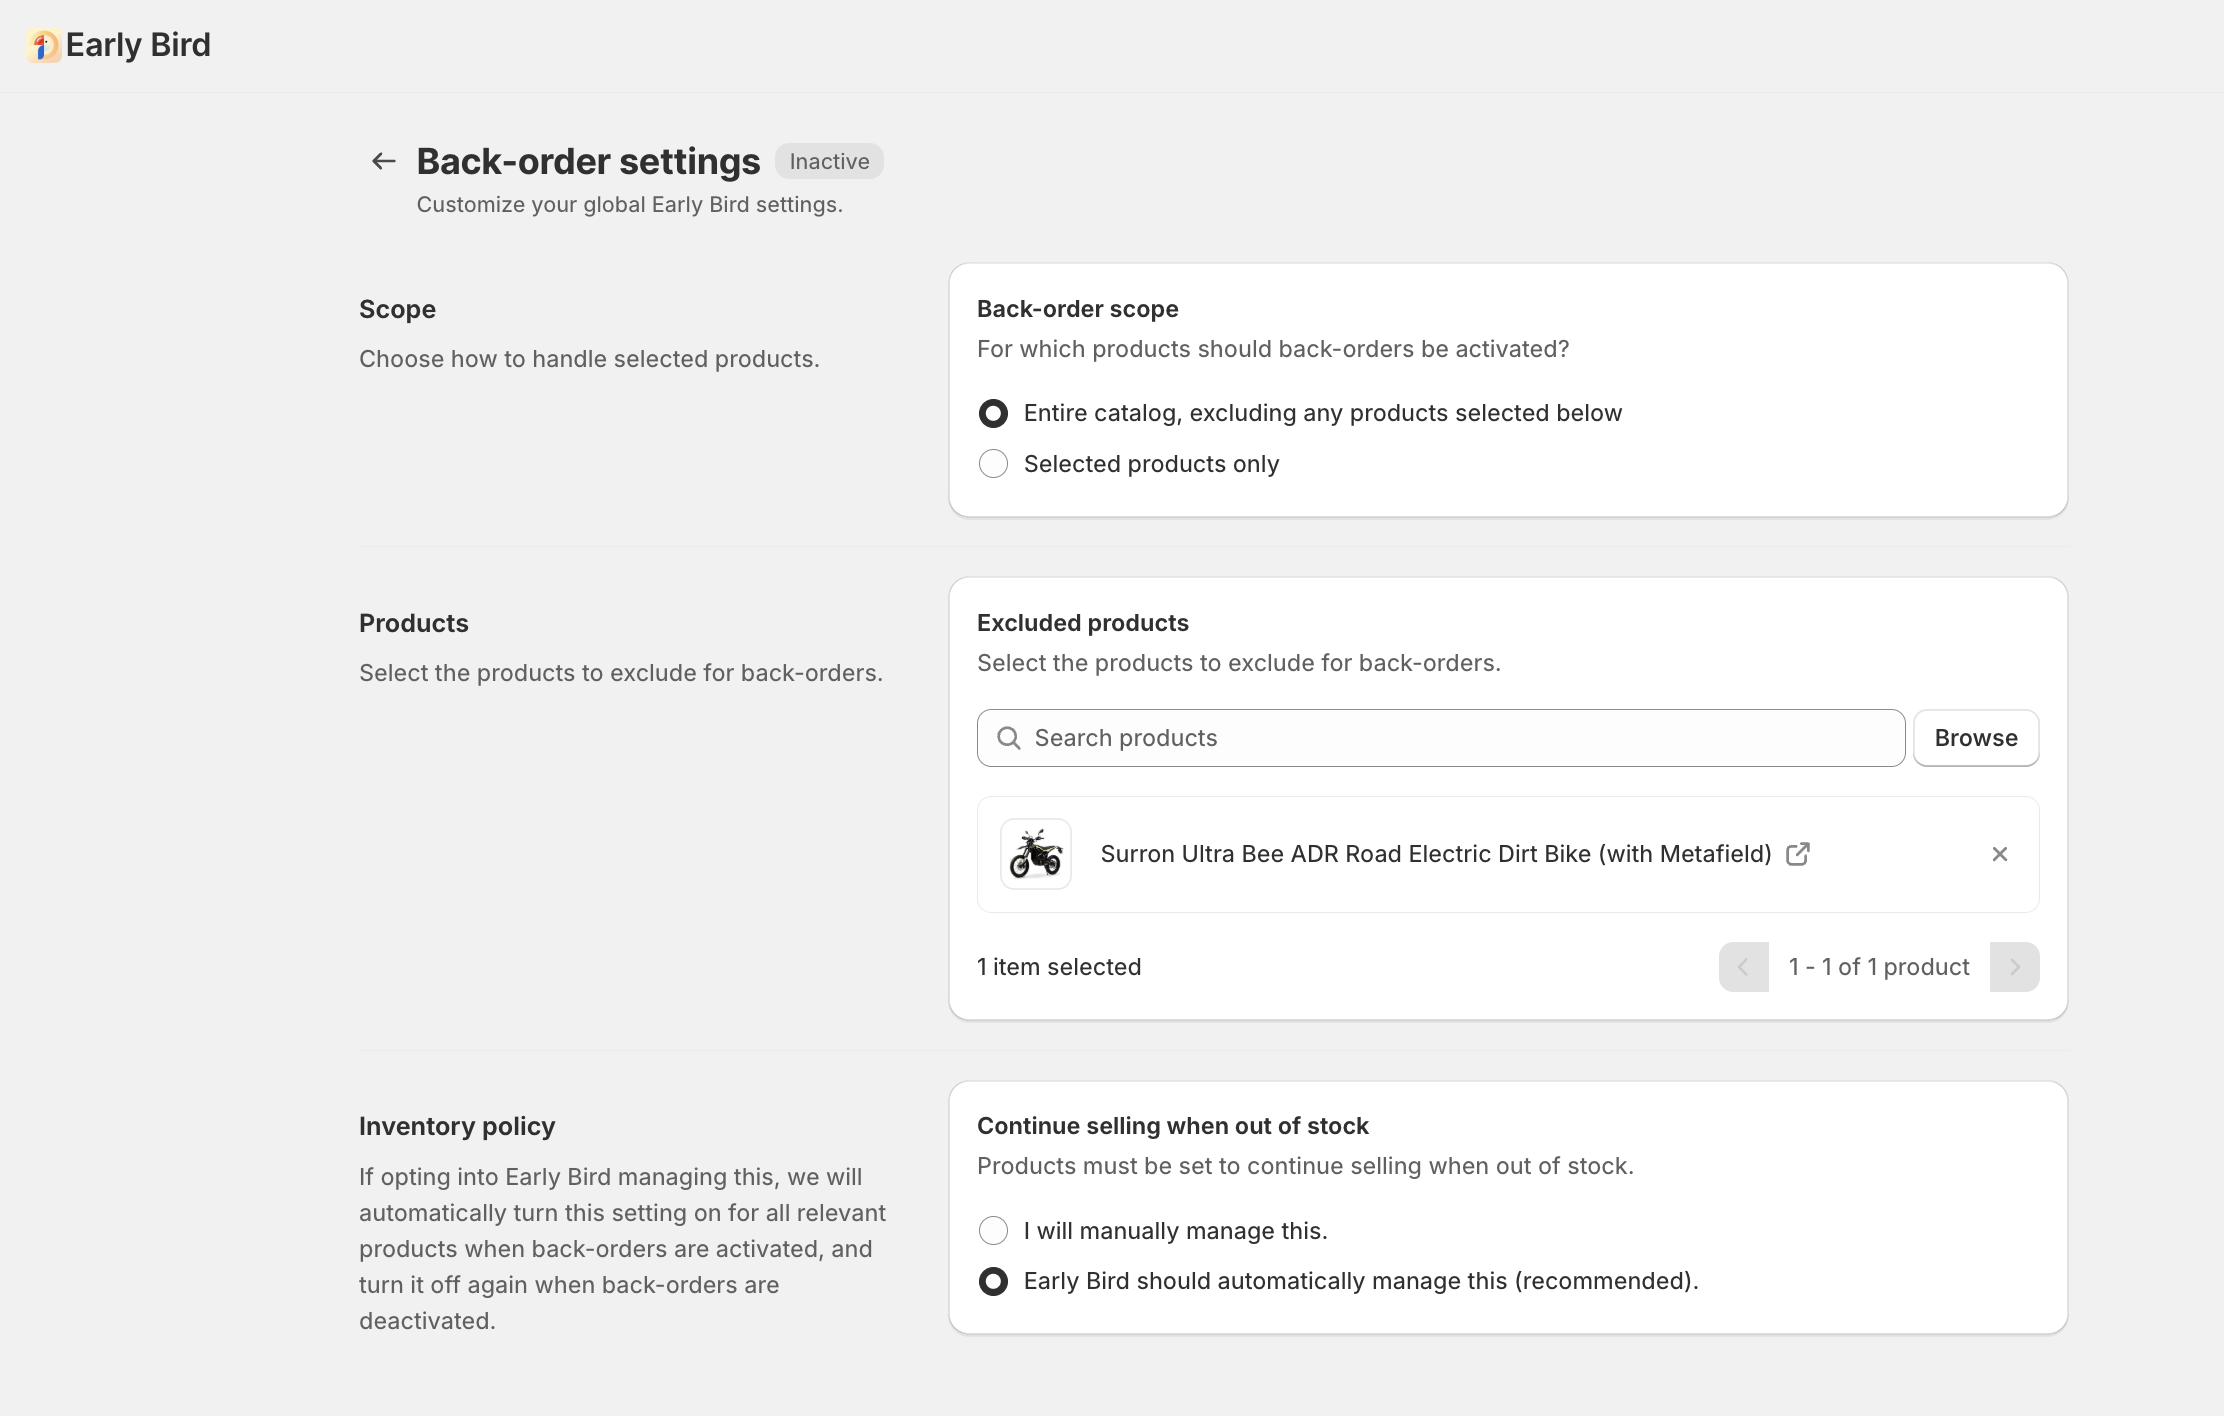Click the search magnifier in products search
The width and height of the screenshot is (2224, 1416).
point(1010,737)
